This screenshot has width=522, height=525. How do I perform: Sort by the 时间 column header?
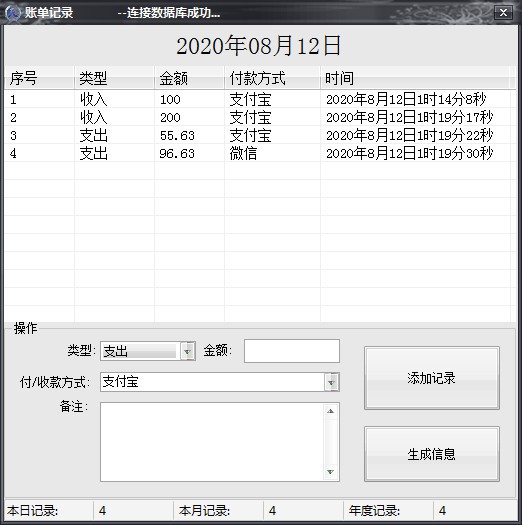pyautogui.click(x=415, y=78)
